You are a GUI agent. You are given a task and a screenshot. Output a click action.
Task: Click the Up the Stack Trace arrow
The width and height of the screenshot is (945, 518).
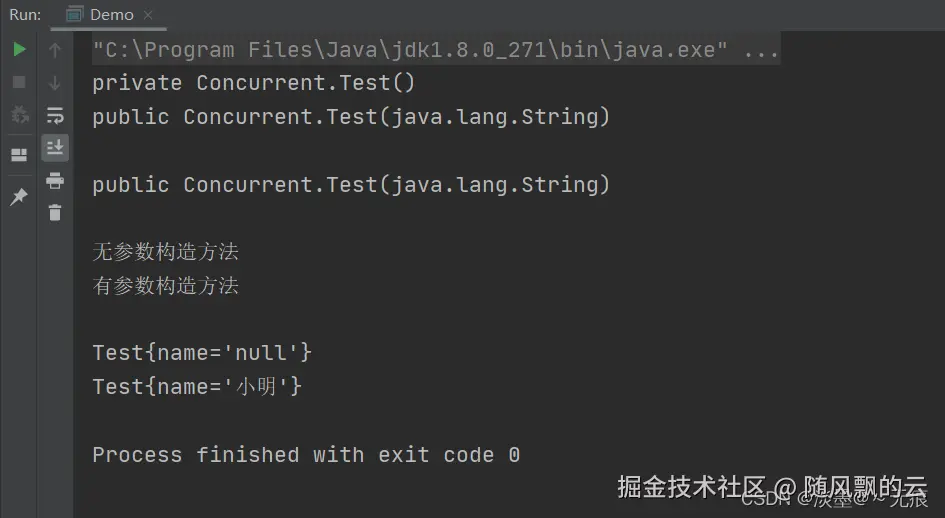click(55, 50)
